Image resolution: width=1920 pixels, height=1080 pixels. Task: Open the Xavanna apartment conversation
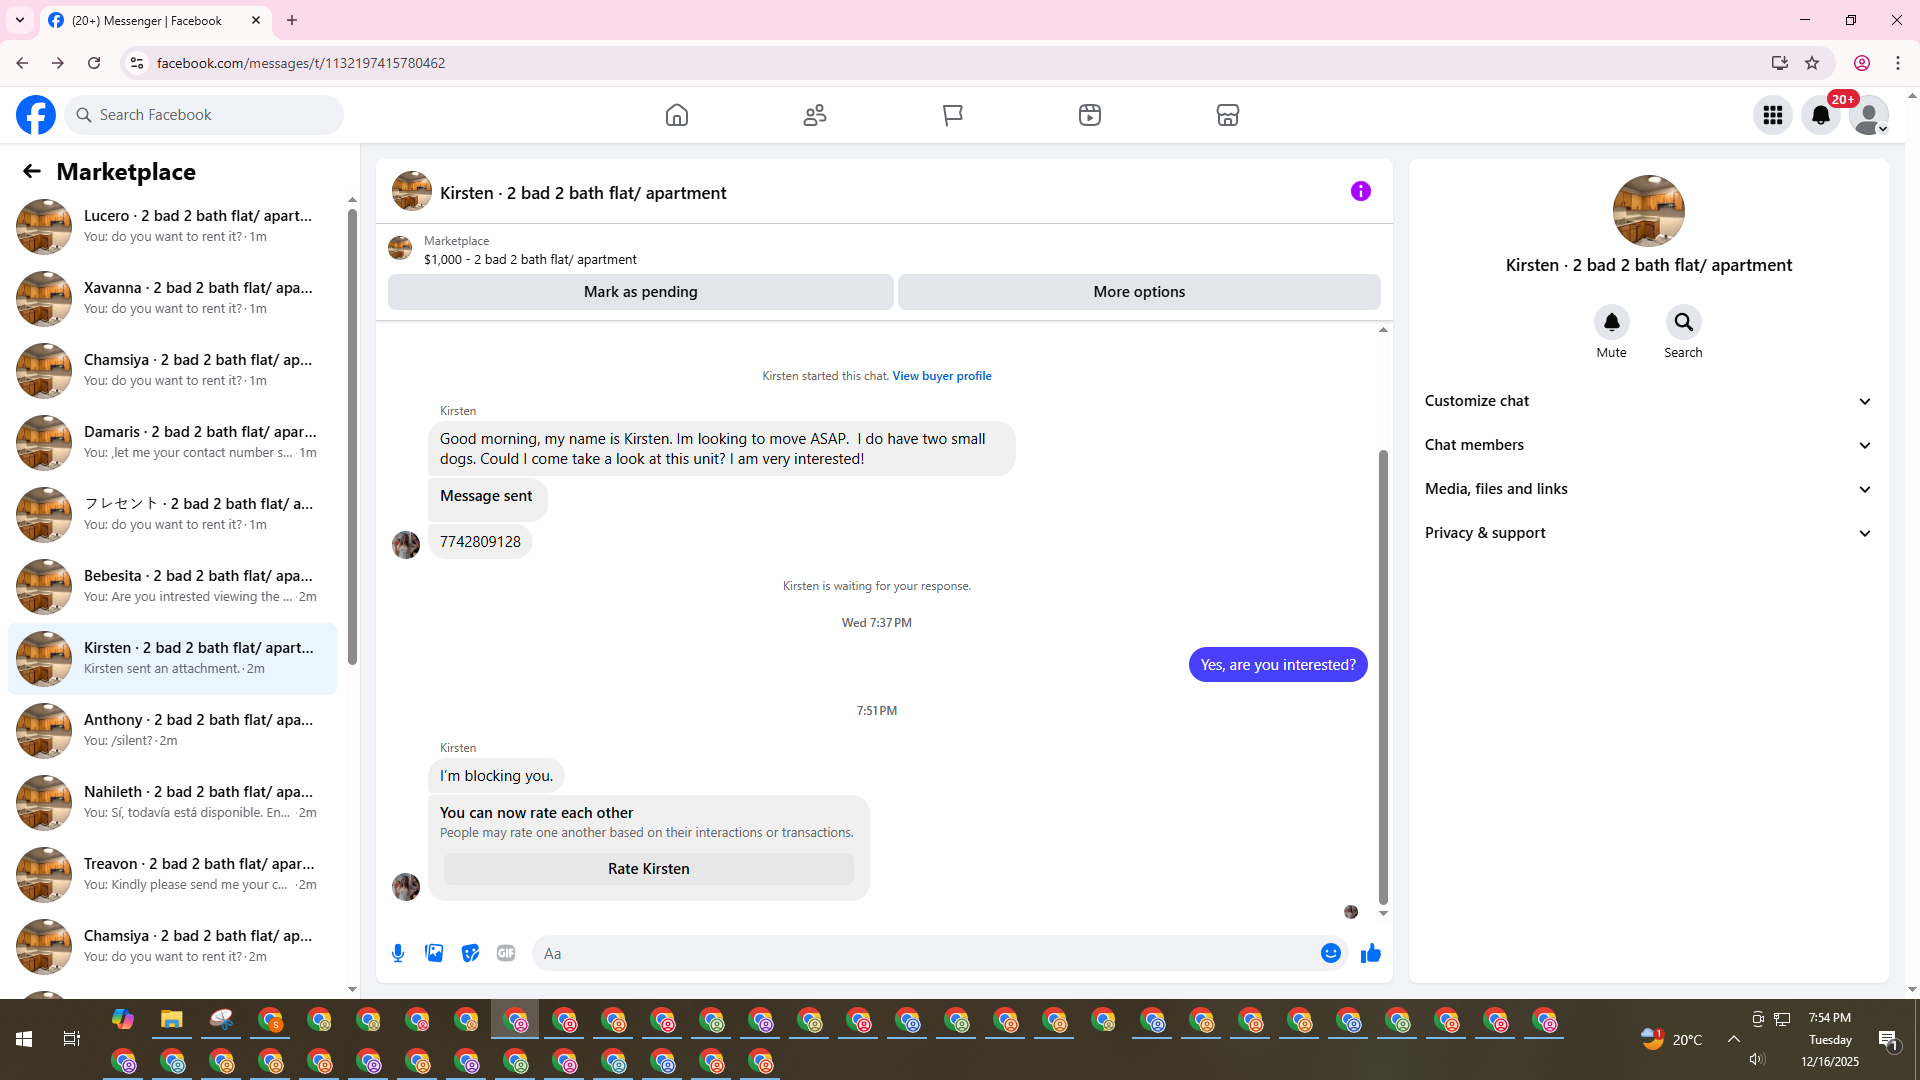click(173, 298)
